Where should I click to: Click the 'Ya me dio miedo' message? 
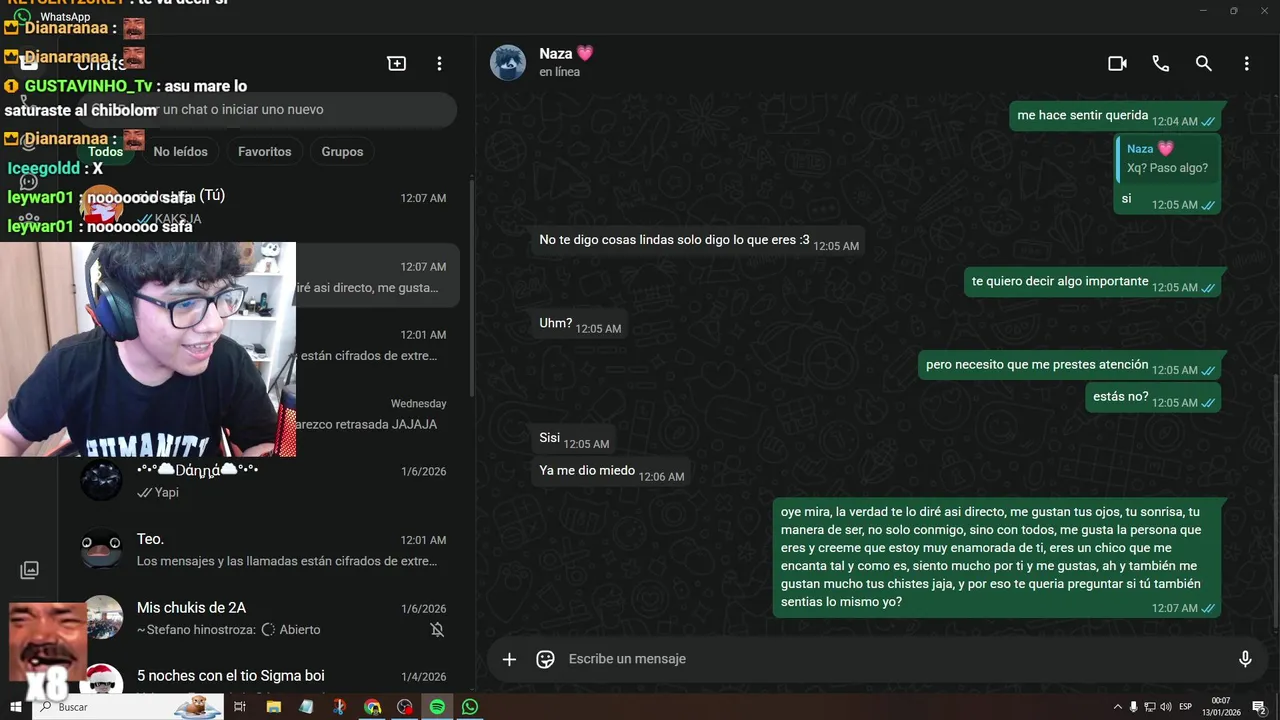point(611,472)
